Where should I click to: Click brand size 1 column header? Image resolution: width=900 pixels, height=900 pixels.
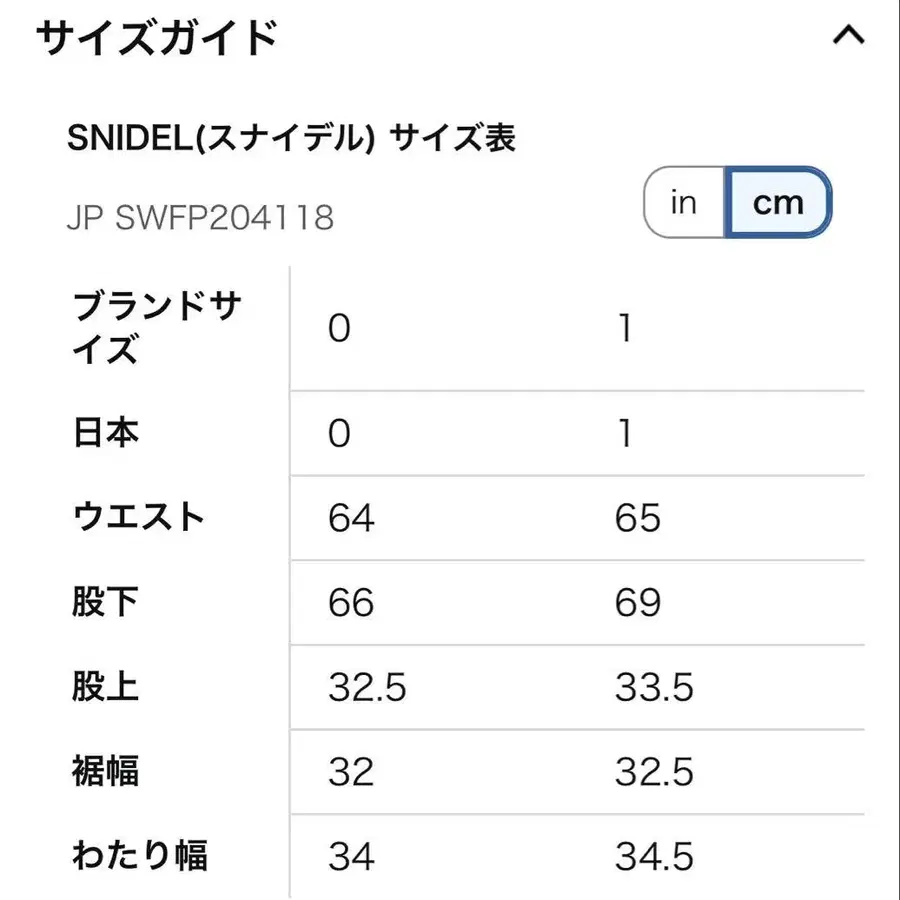[x=625, y=328]
